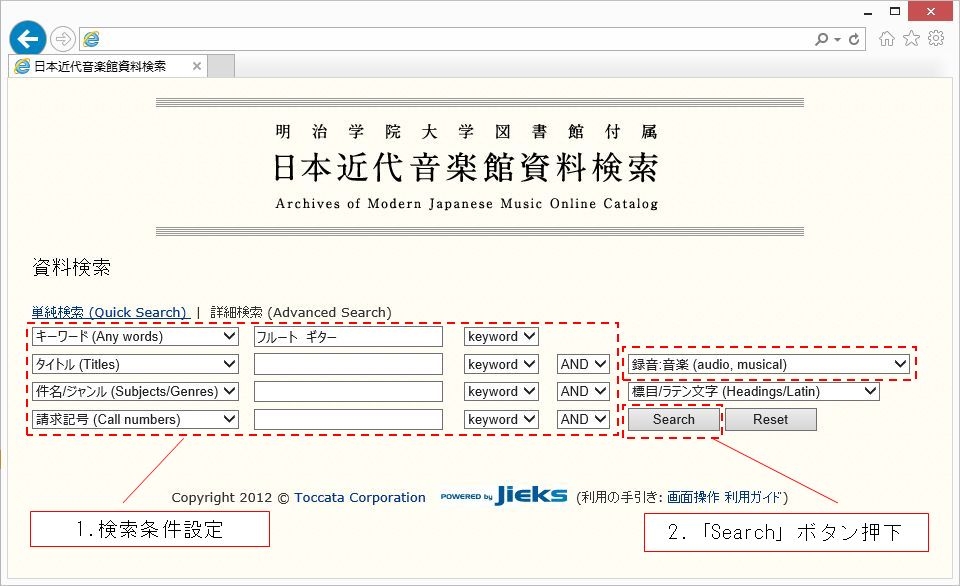Open the browser home icon
The image size is (960, 586).
point(886,39)
